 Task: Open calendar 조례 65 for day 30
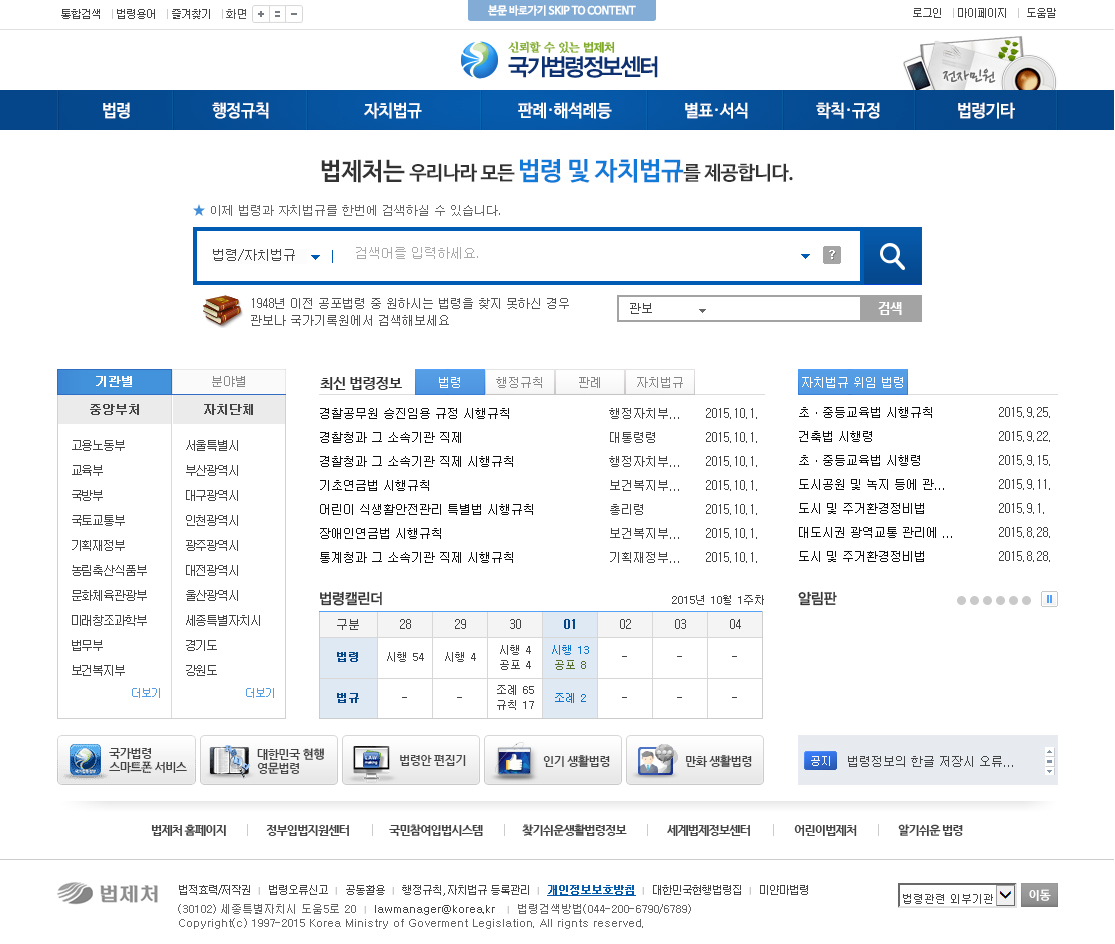pyautogui.click(x=516, y=690)
